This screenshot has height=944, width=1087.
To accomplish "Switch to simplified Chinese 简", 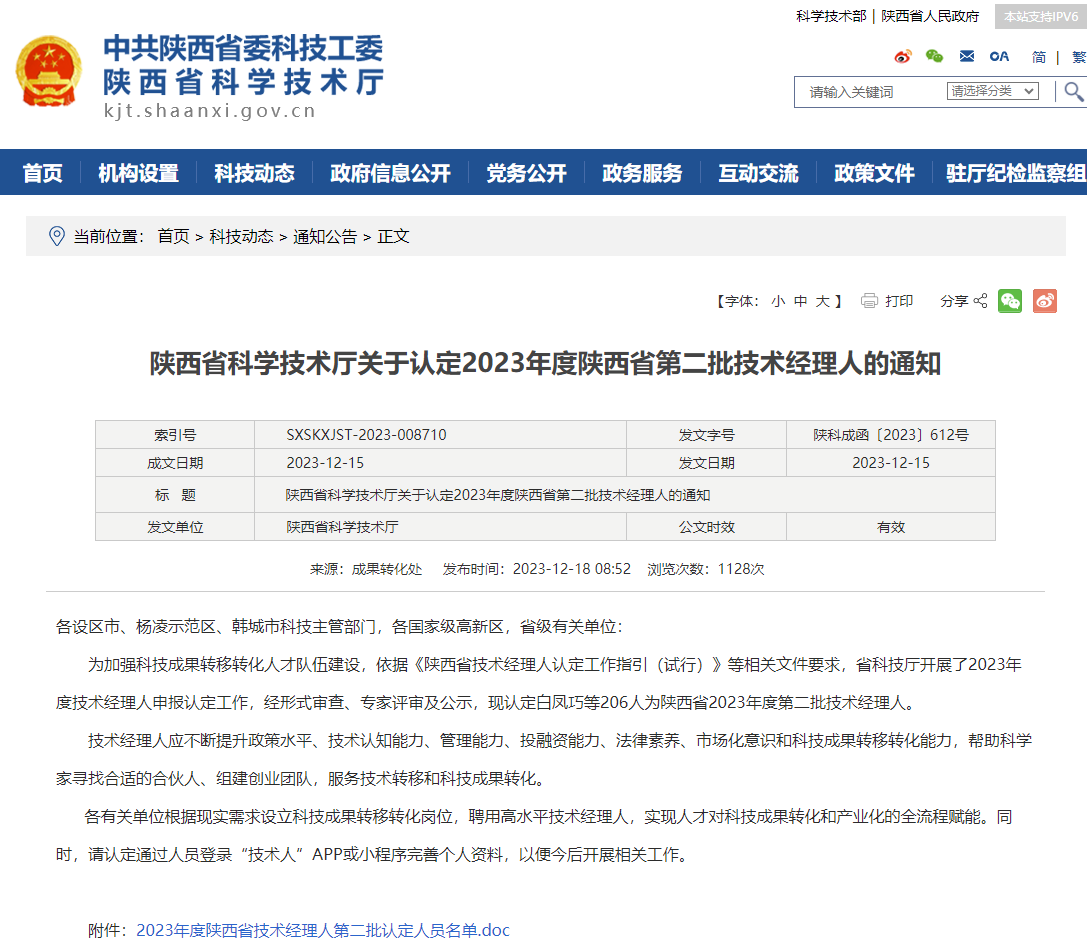I will [1038, 57].
